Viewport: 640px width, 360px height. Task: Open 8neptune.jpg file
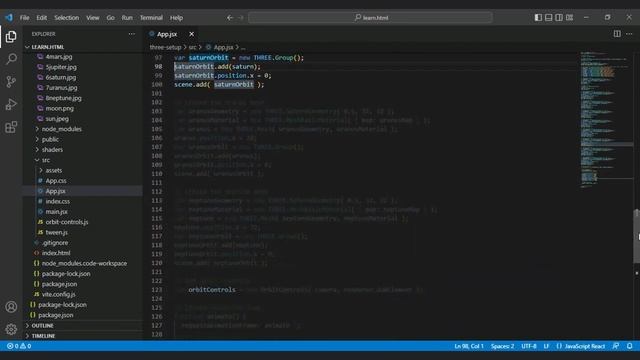tap(63, 98)
